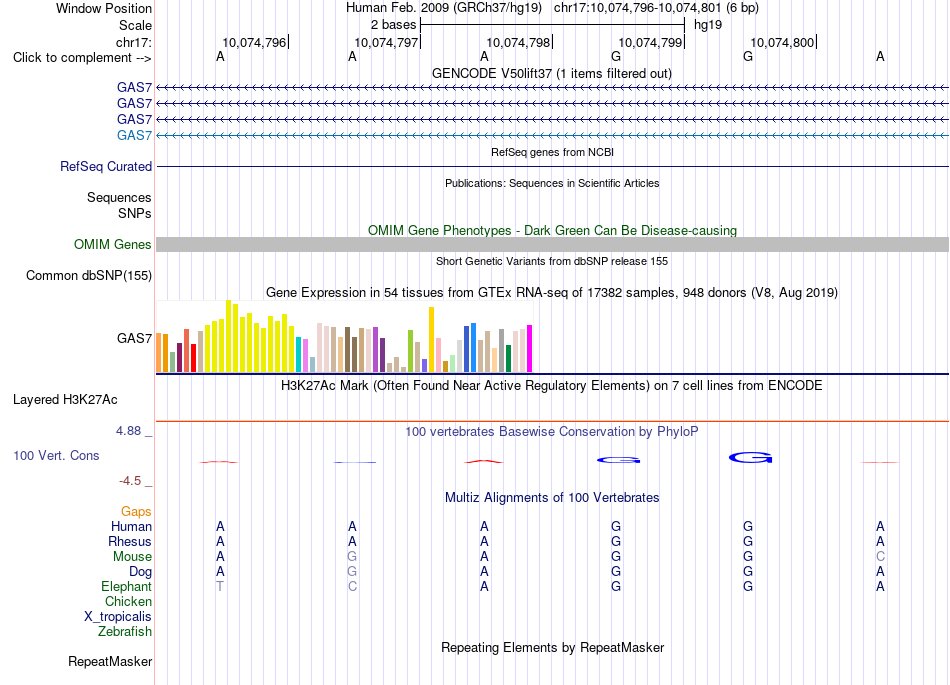Viewport: 950px width, 685px height.
Task: Click the orange 'Gaps' row label
Action: [x=136, y=512]
